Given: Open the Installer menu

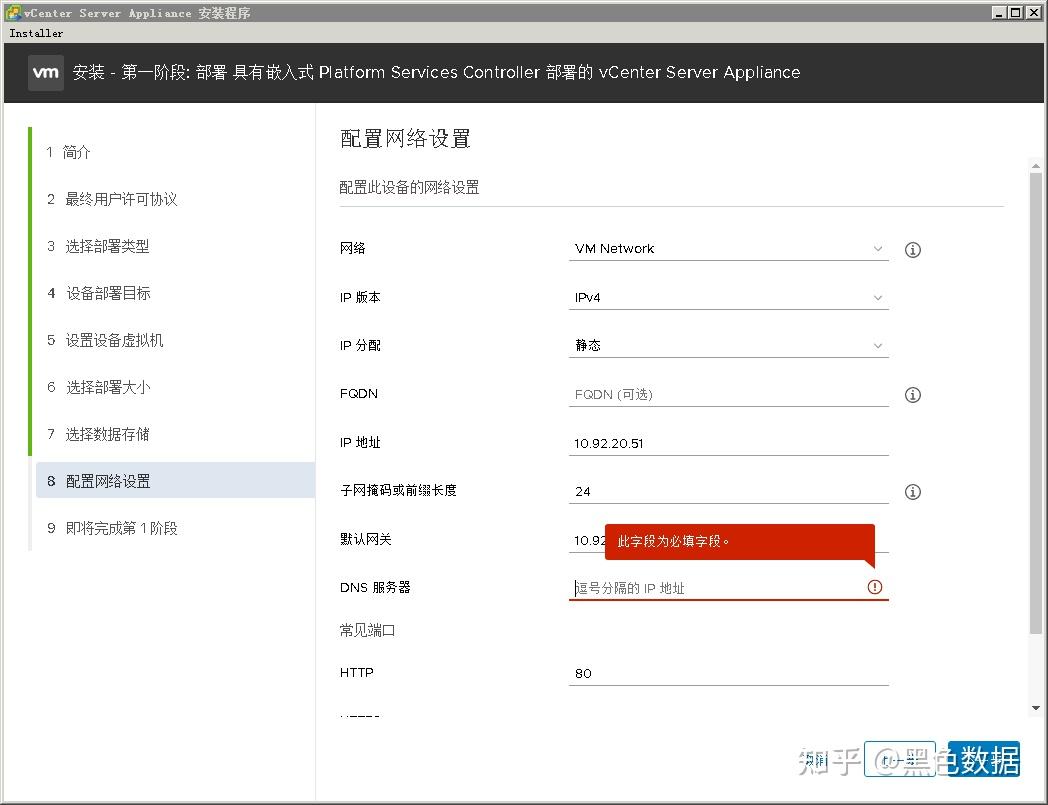Looking at the screenshot, I should tap(36, 33).
